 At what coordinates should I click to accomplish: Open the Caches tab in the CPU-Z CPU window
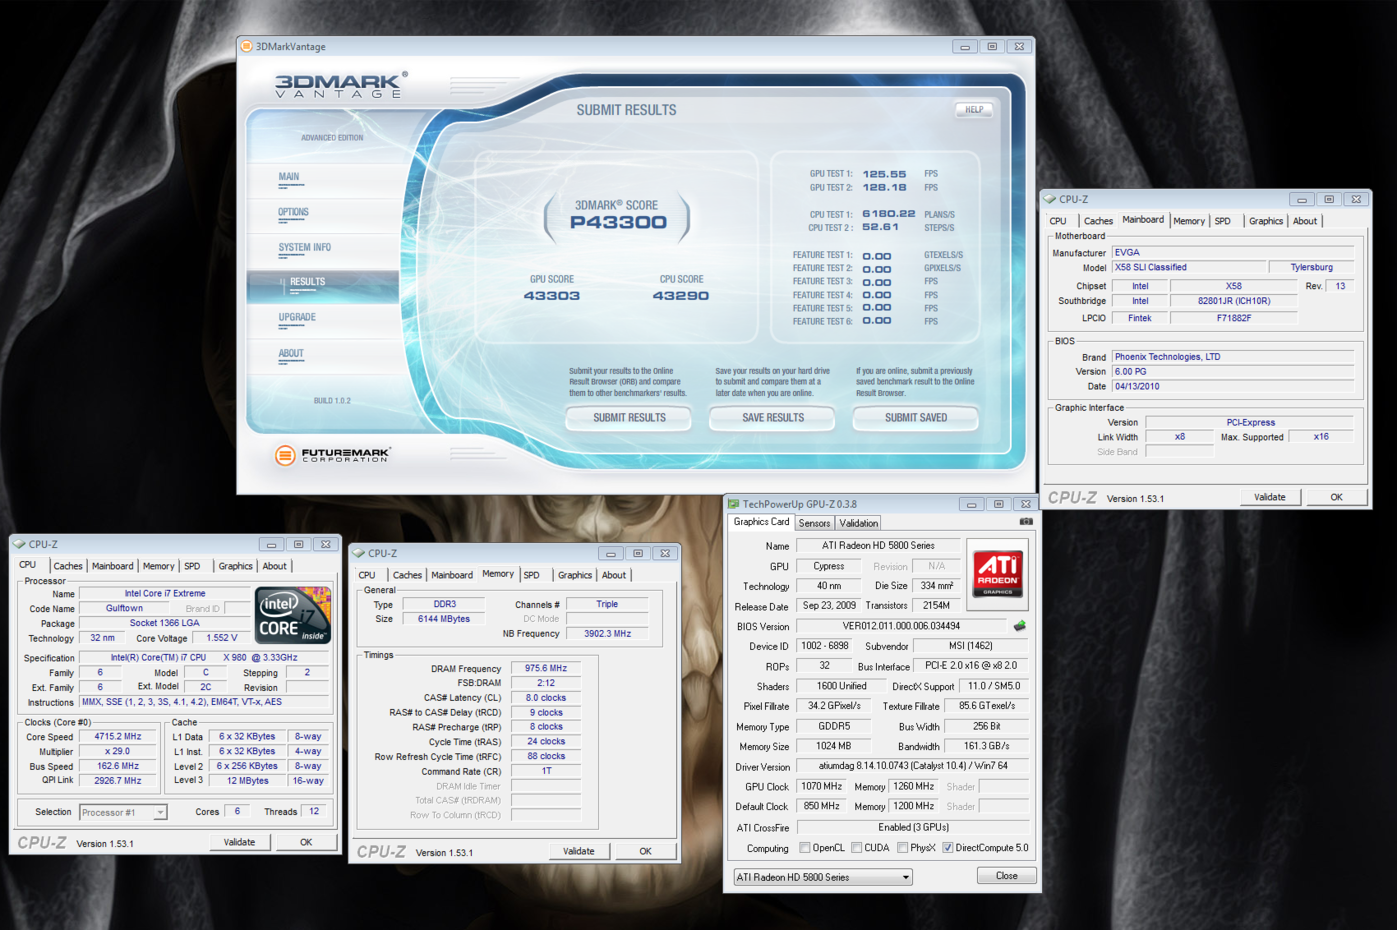click(68, 566)
